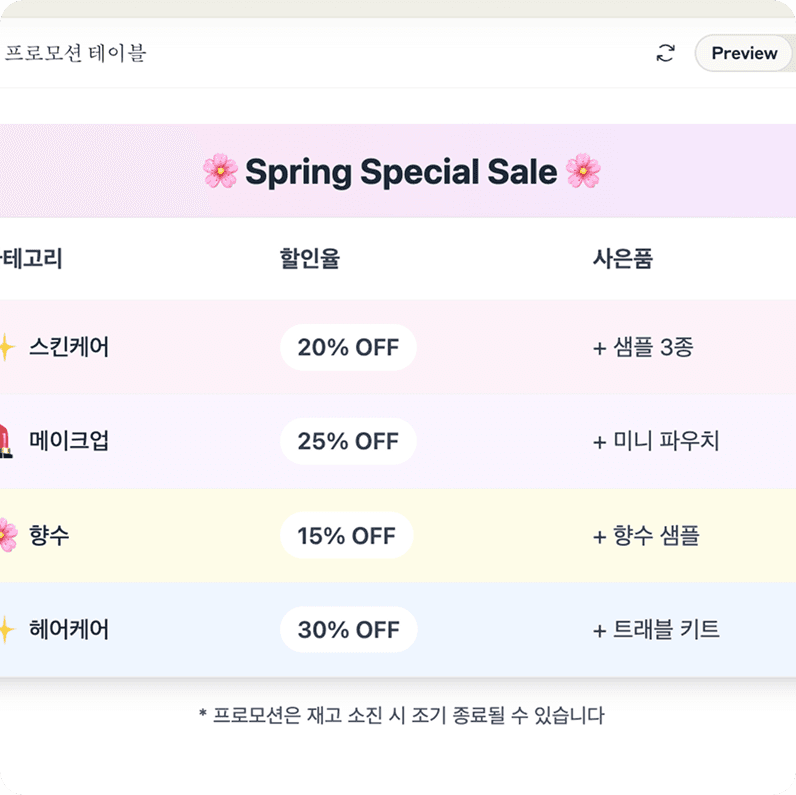The width and height of the screenshot is (796, 795).
Task: Click the 30% OFF badge
Action: pyautogui.click(x=348, y=629)
